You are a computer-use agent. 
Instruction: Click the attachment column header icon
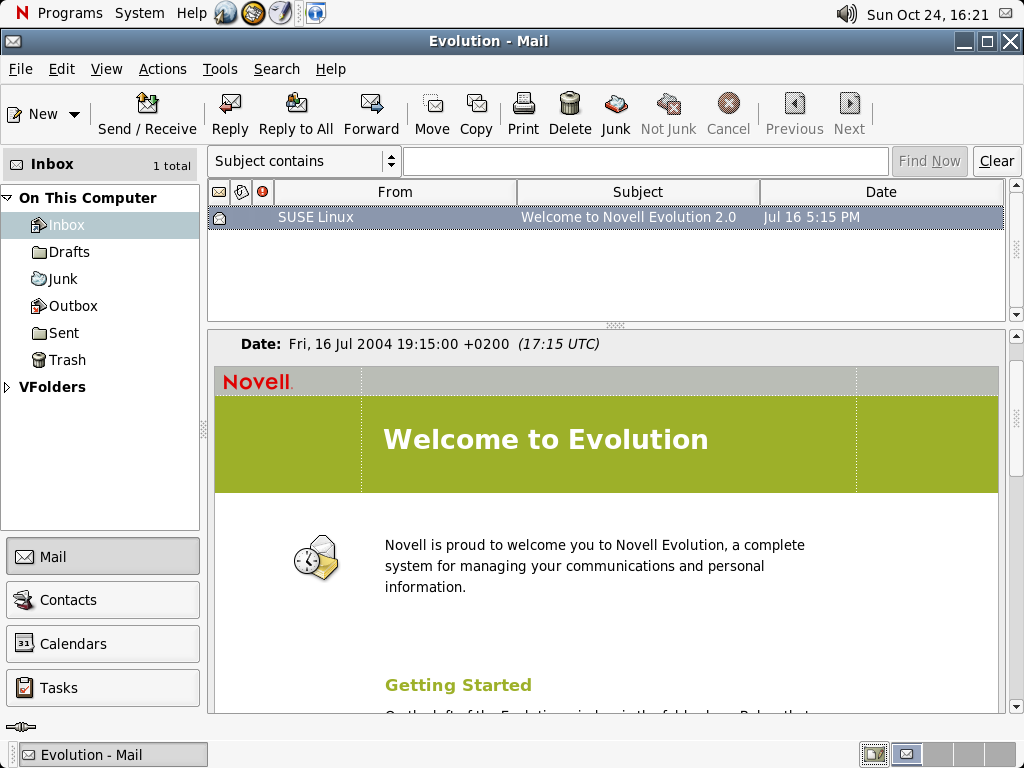[241, 192]
